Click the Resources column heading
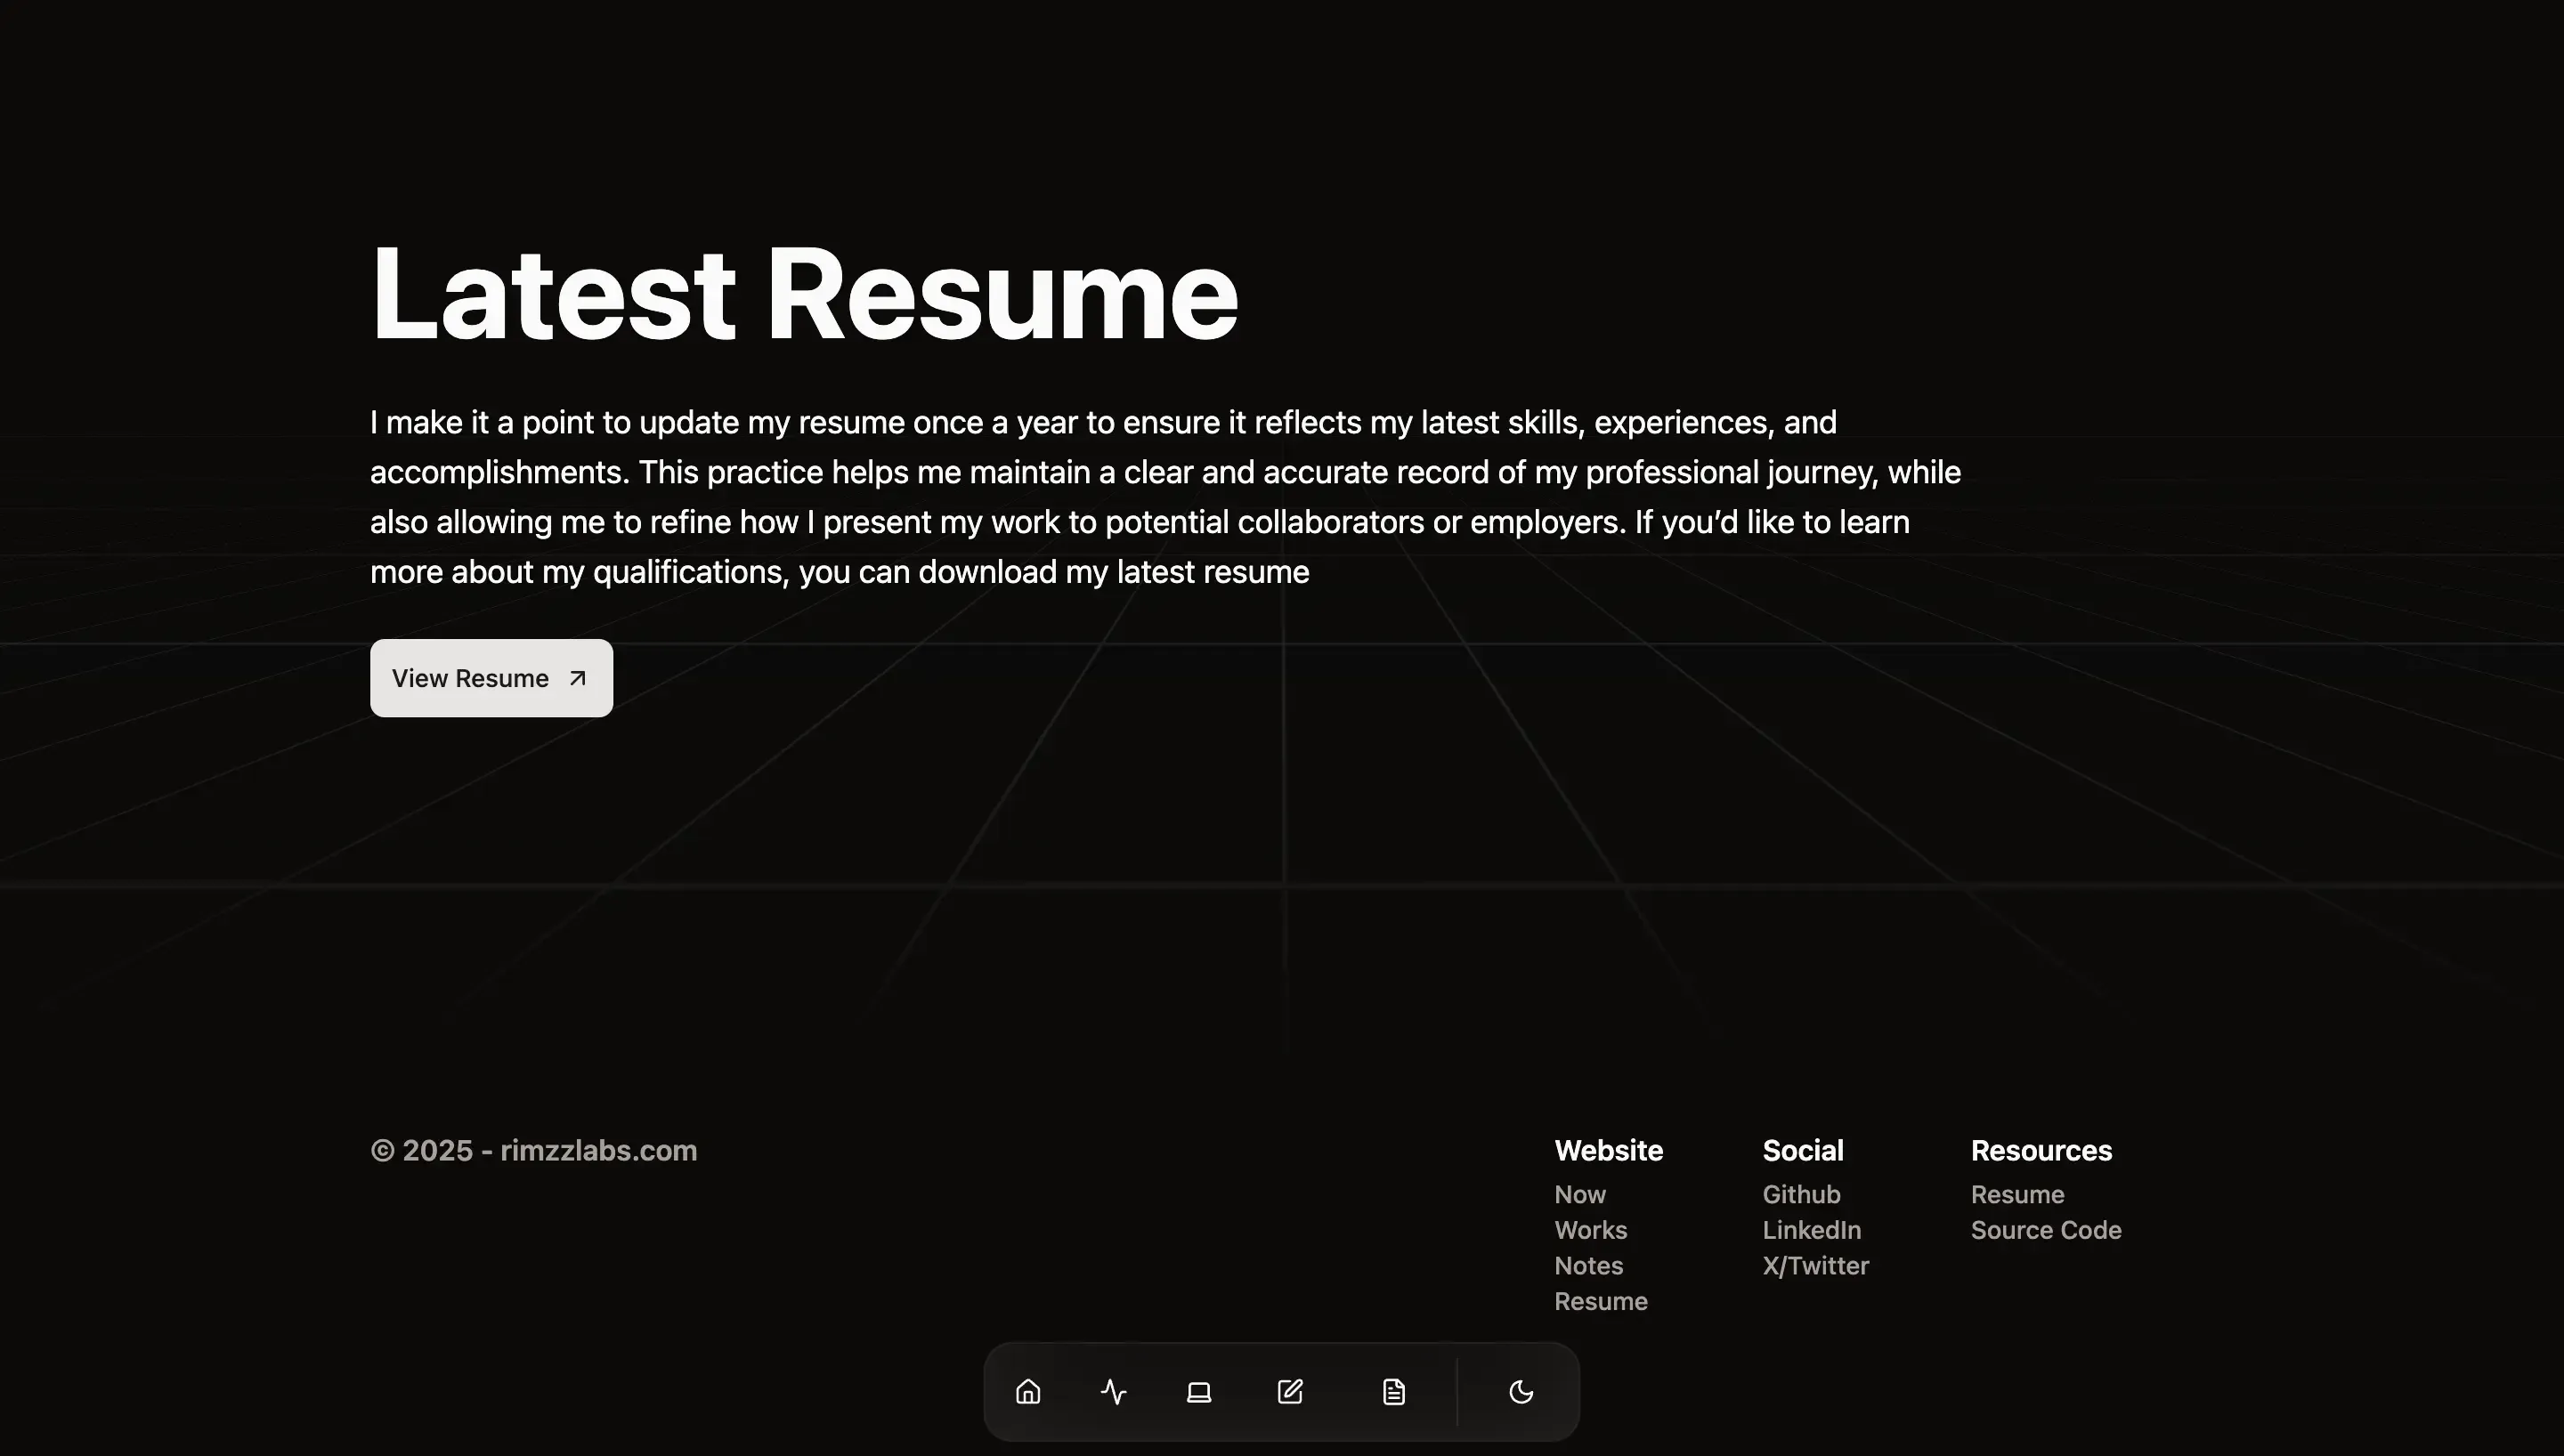2564x1456 pixels. [2040, 1150]
